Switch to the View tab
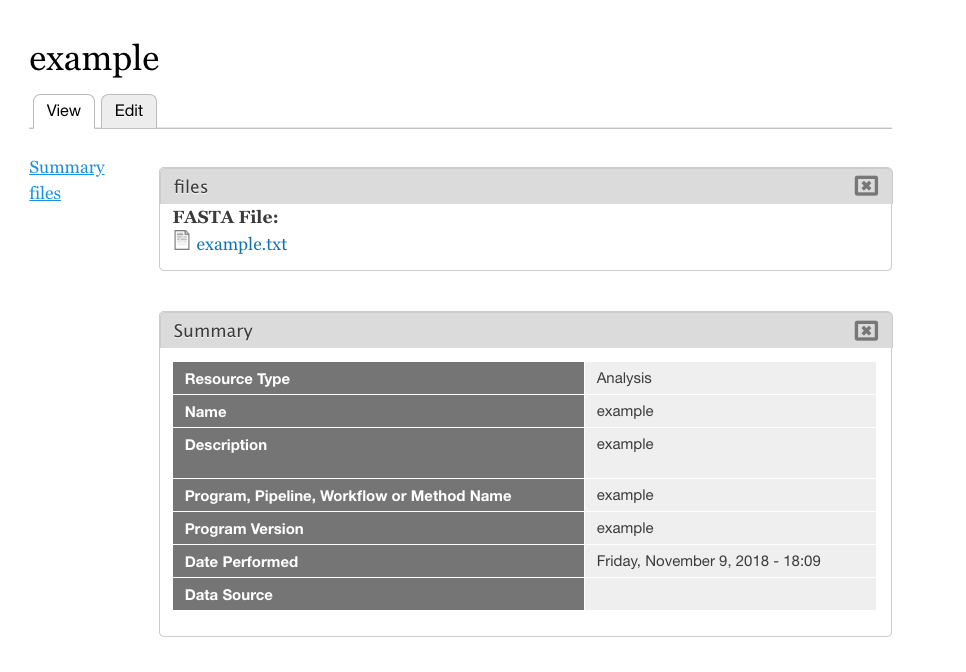 point(63,111)
